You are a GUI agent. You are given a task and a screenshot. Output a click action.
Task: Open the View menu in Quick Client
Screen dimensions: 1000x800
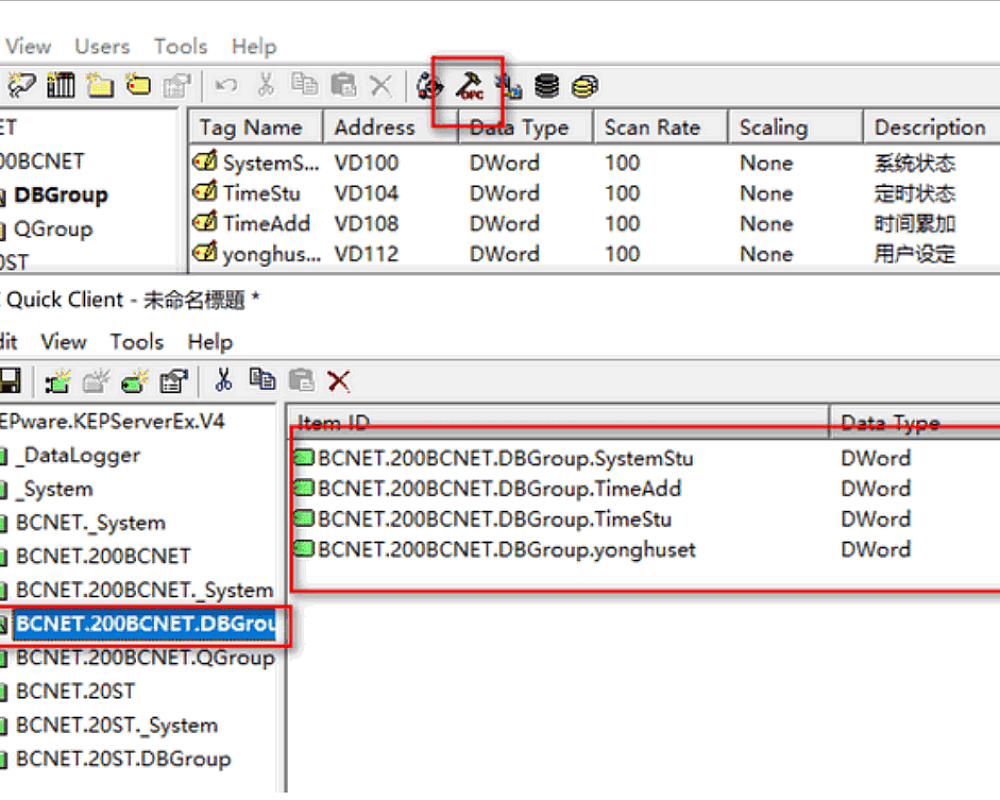click(63, 342)
